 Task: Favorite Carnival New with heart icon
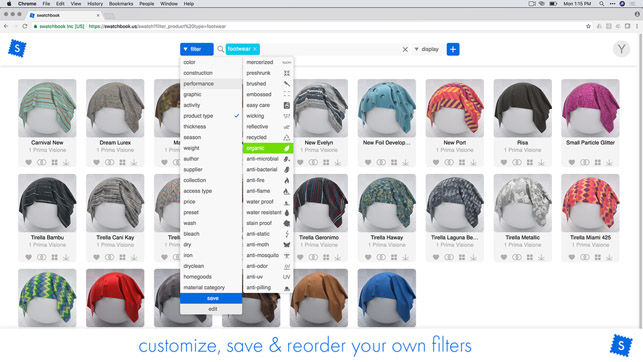tap(28, 162)
